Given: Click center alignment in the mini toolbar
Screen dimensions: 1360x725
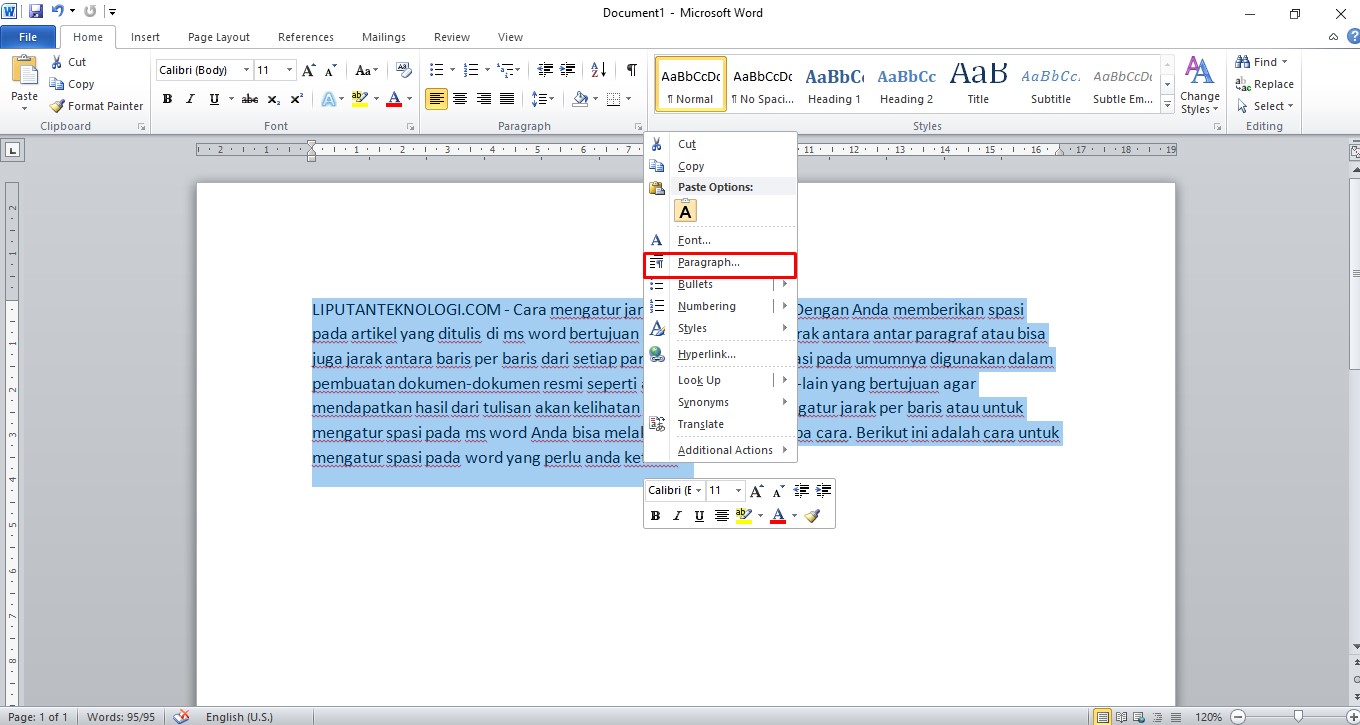Looking at the screenshot, I should click(721, 516).
